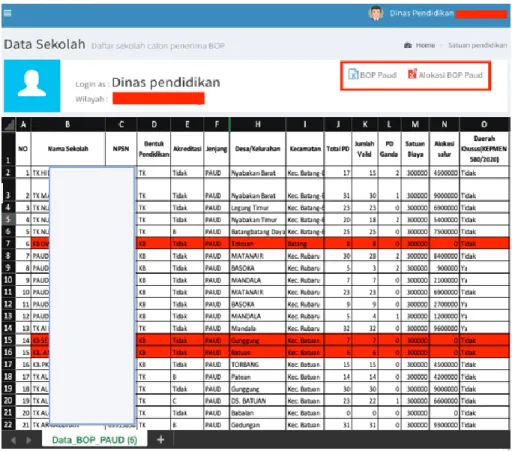Viewport: 512px width, 451px height.
Task: Click the Daerah Khusus header cell
Action: pyautogui.click(x=484, y=149)
